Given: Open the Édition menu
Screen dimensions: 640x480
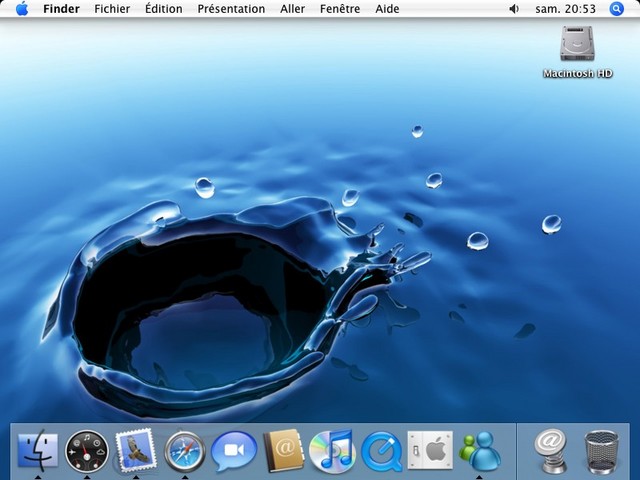Looking at the screenshot, I should 164,9.
